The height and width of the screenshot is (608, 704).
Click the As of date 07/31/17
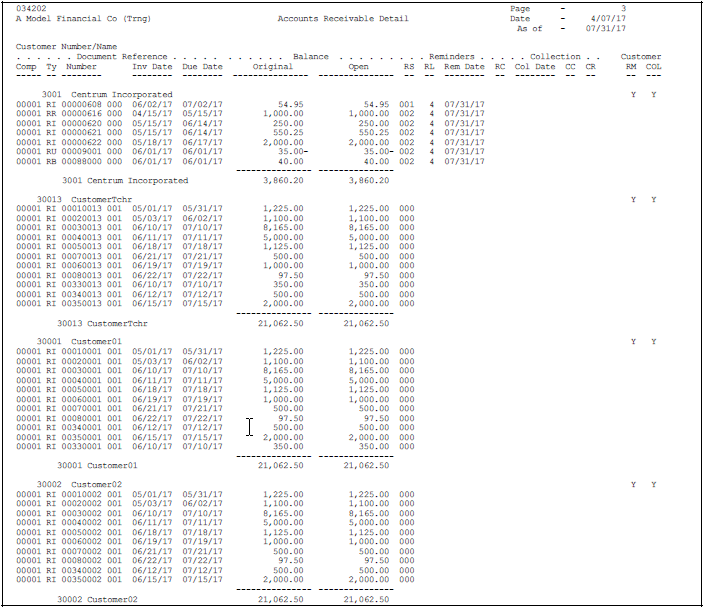point(605,29)
